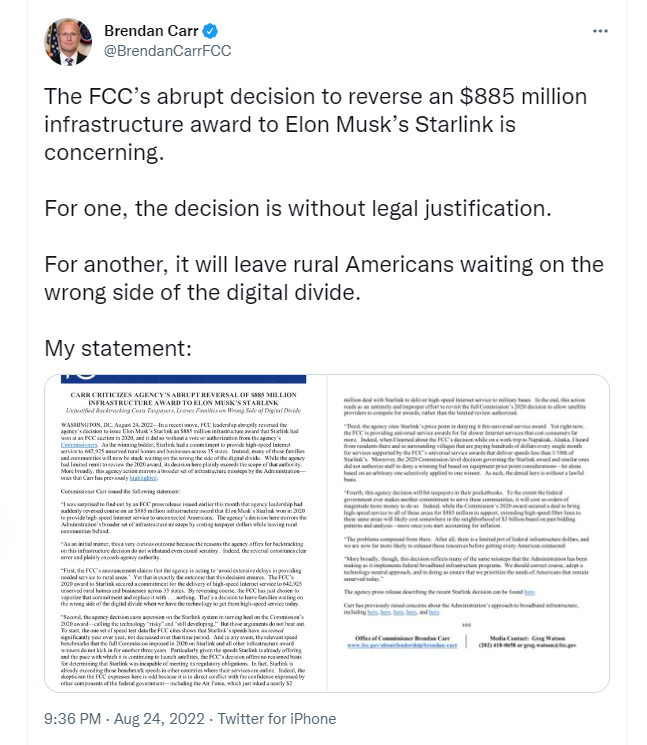
Task: Open the left statement page image
Action: [186, 533]
